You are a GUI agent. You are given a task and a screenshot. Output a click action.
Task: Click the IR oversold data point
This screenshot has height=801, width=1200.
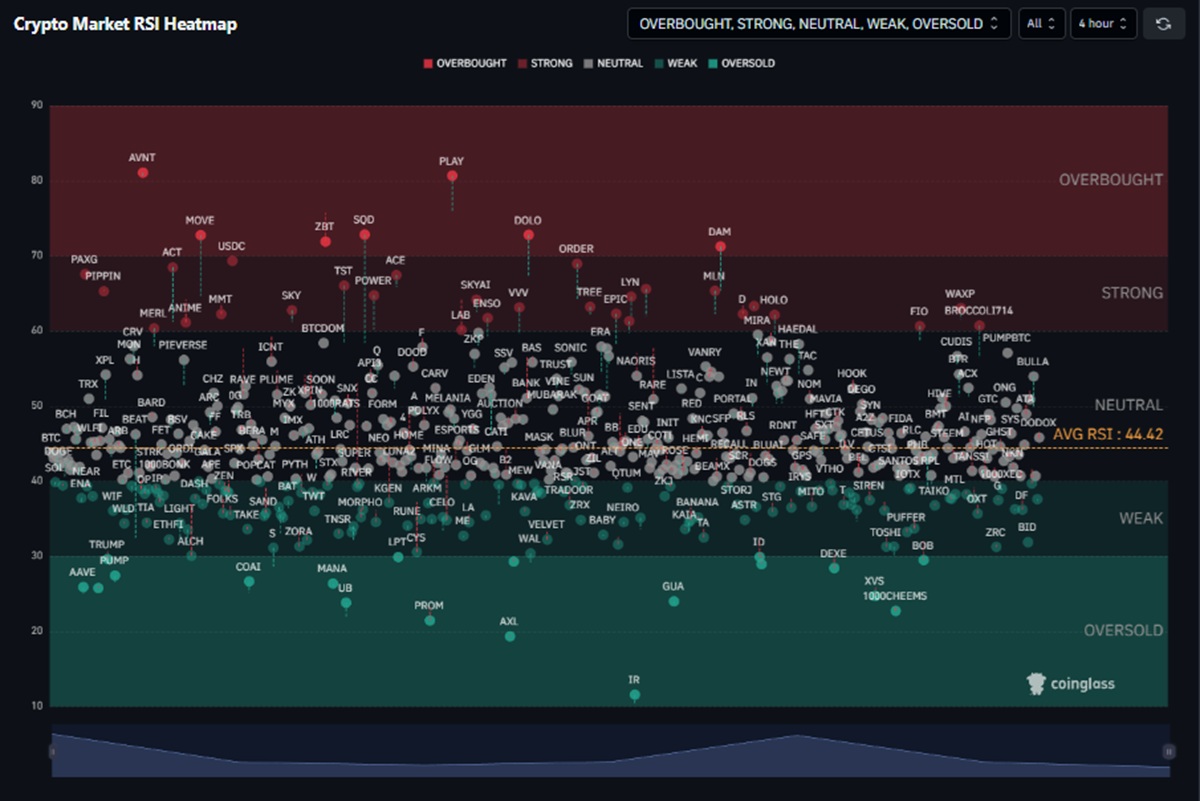coord(634,694)
